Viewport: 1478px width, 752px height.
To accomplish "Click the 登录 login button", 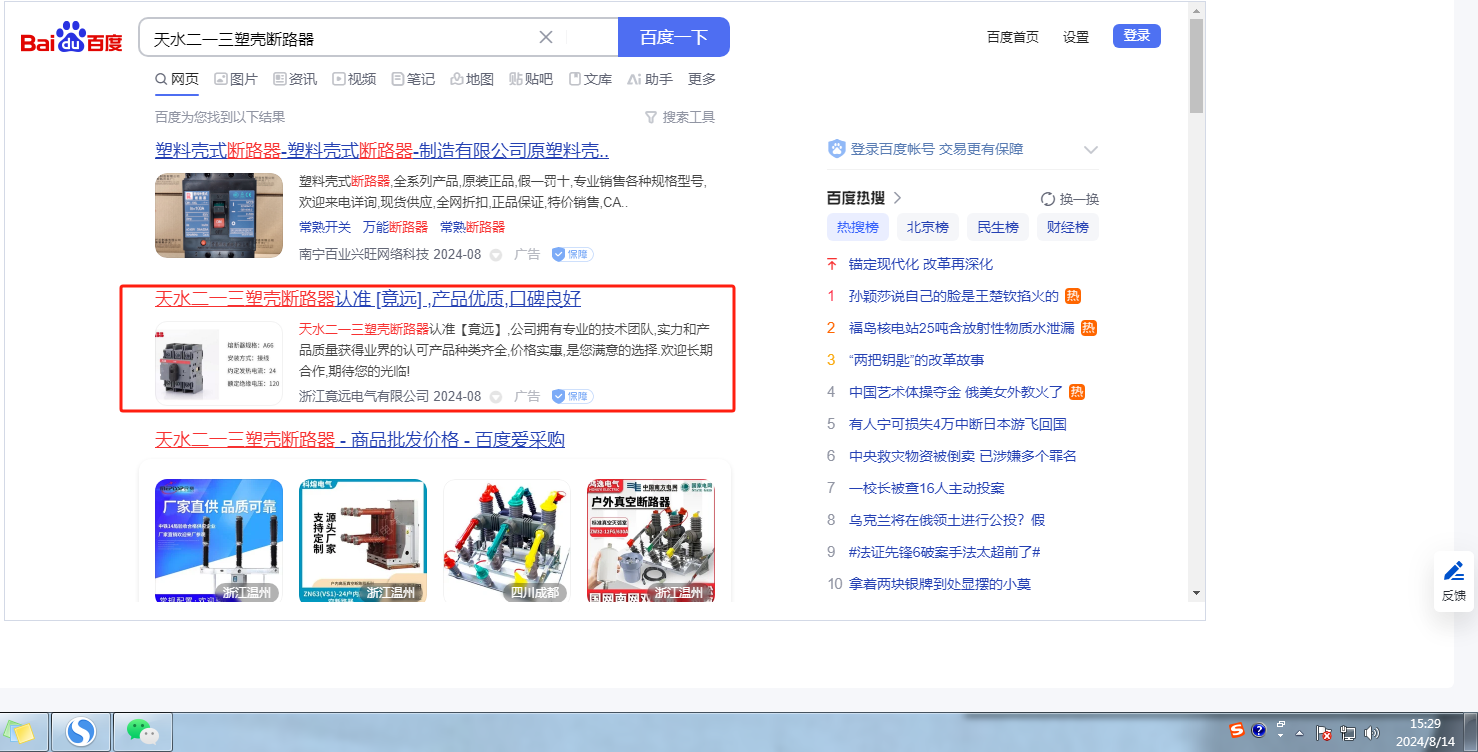I will click(1136, 36).
